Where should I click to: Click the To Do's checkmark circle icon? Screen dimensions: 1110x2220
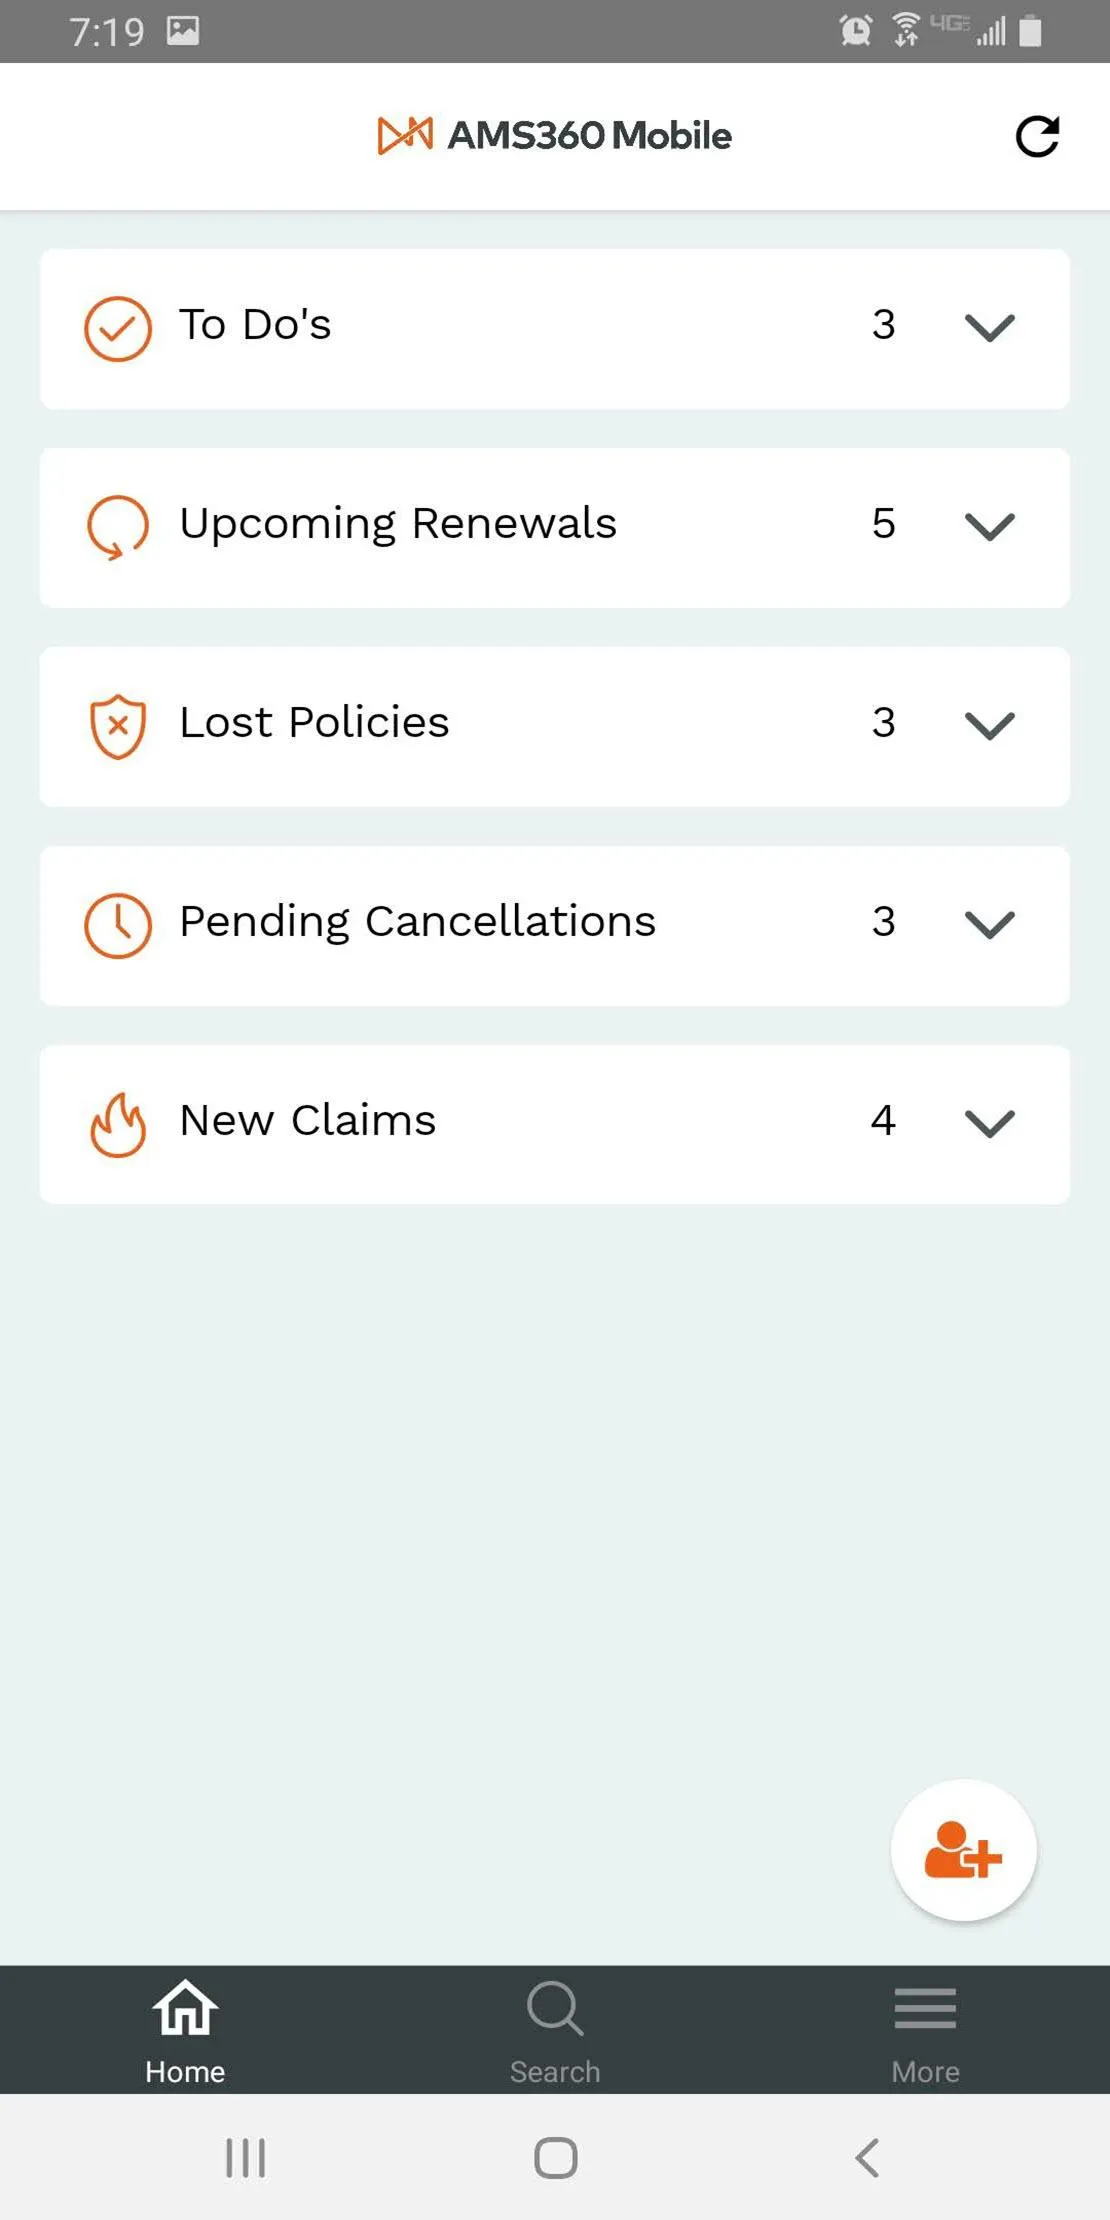point(118,328)
